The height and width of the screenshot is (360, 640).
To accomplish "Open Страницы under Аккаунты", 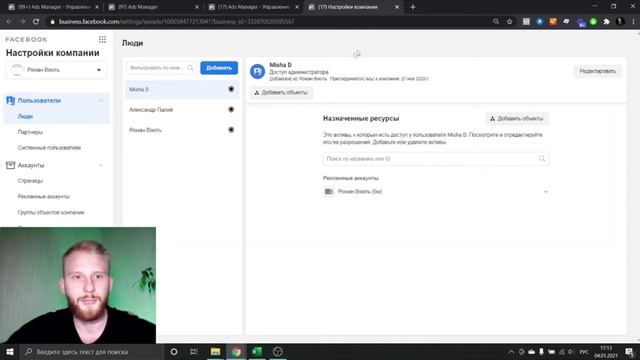I will pos(30,181).
